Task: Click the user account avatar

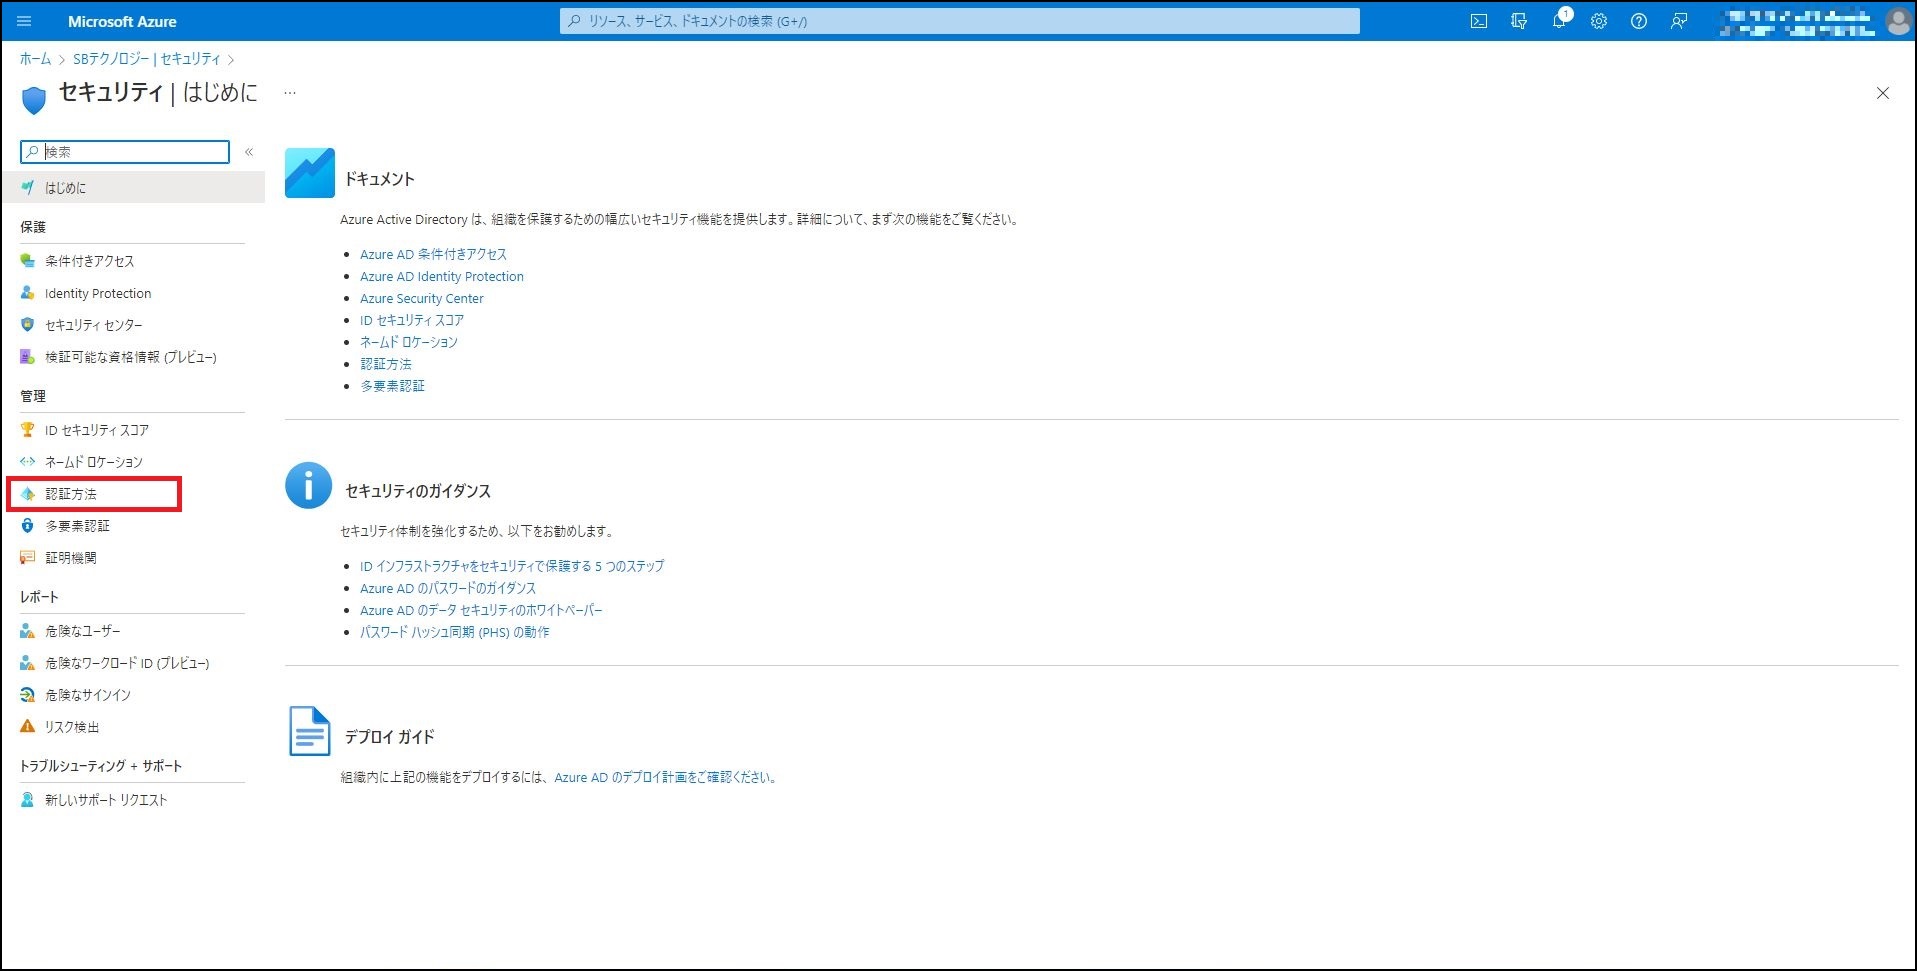Action: (x=1898, y=21)
